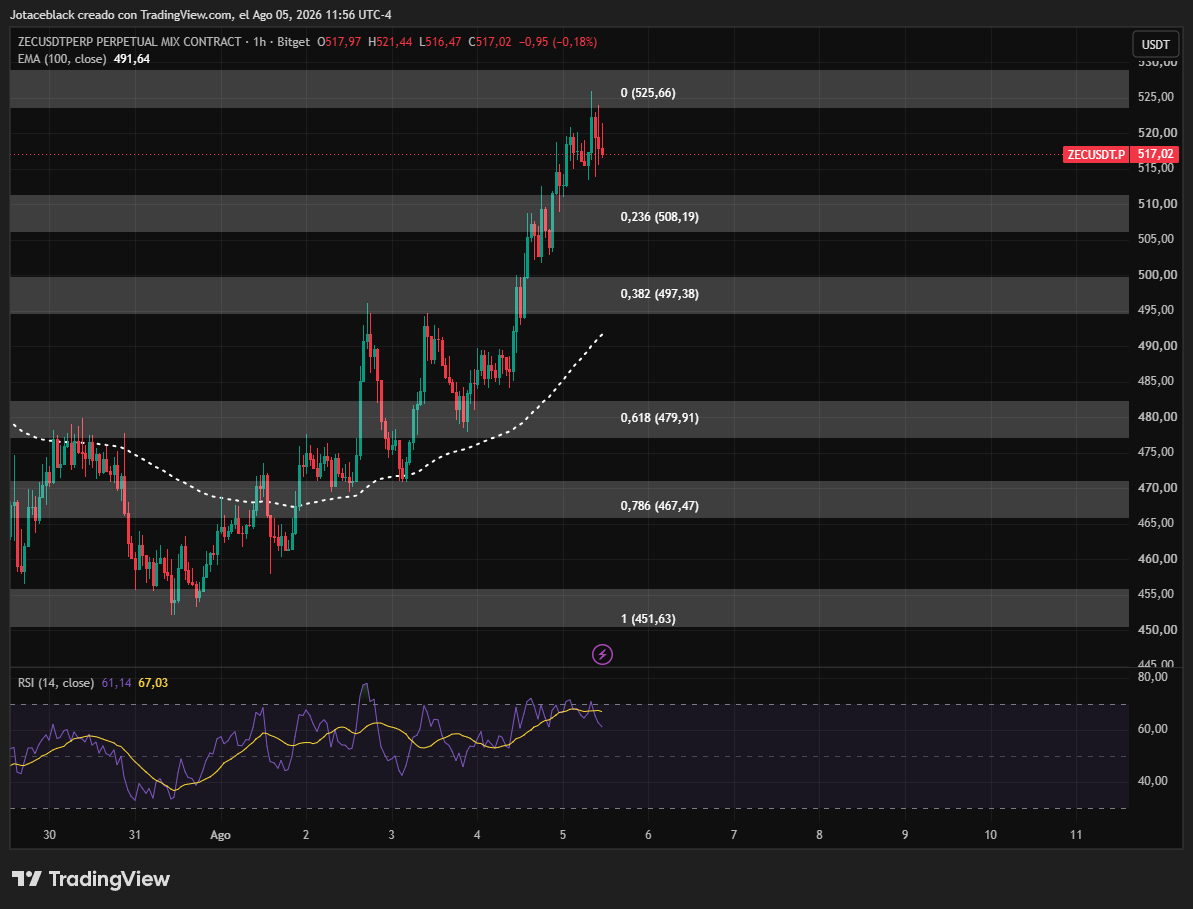The height and width of the screenshot is (909, 1193).
Task: Click the low price L516,47
Action: click(441, 42)
